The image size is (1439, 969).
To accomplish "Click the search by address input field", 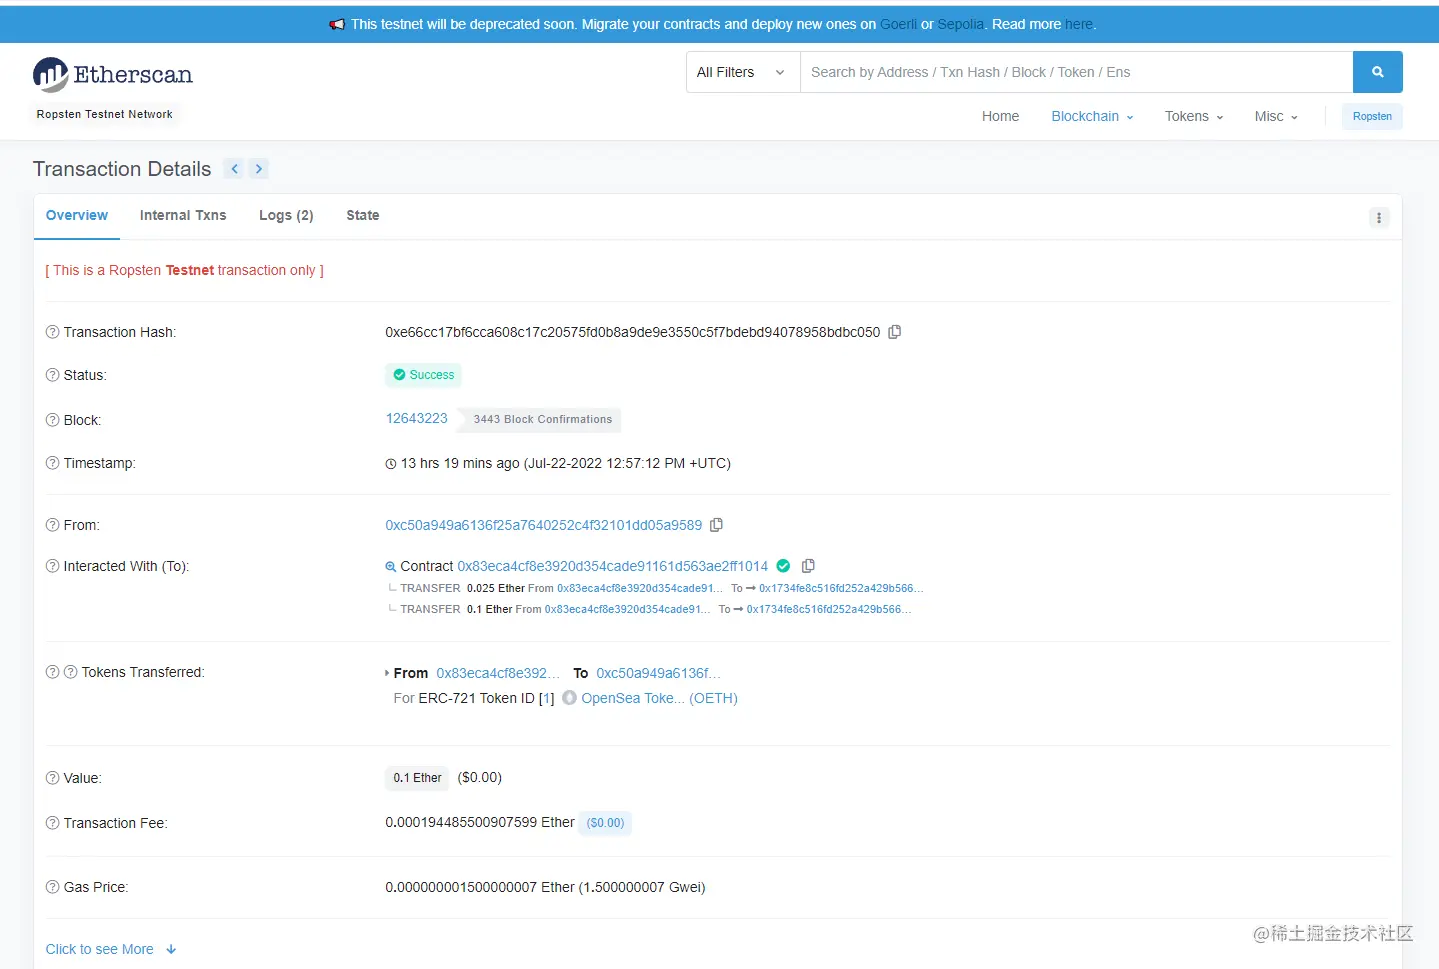I will point(1077,72).
